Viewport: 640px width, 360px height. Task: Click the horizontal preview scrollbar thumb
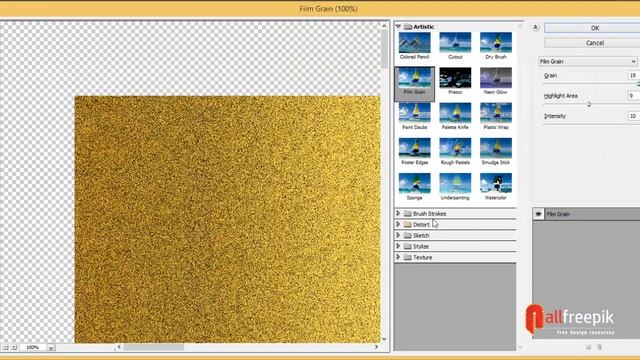(x=154, y=347)
